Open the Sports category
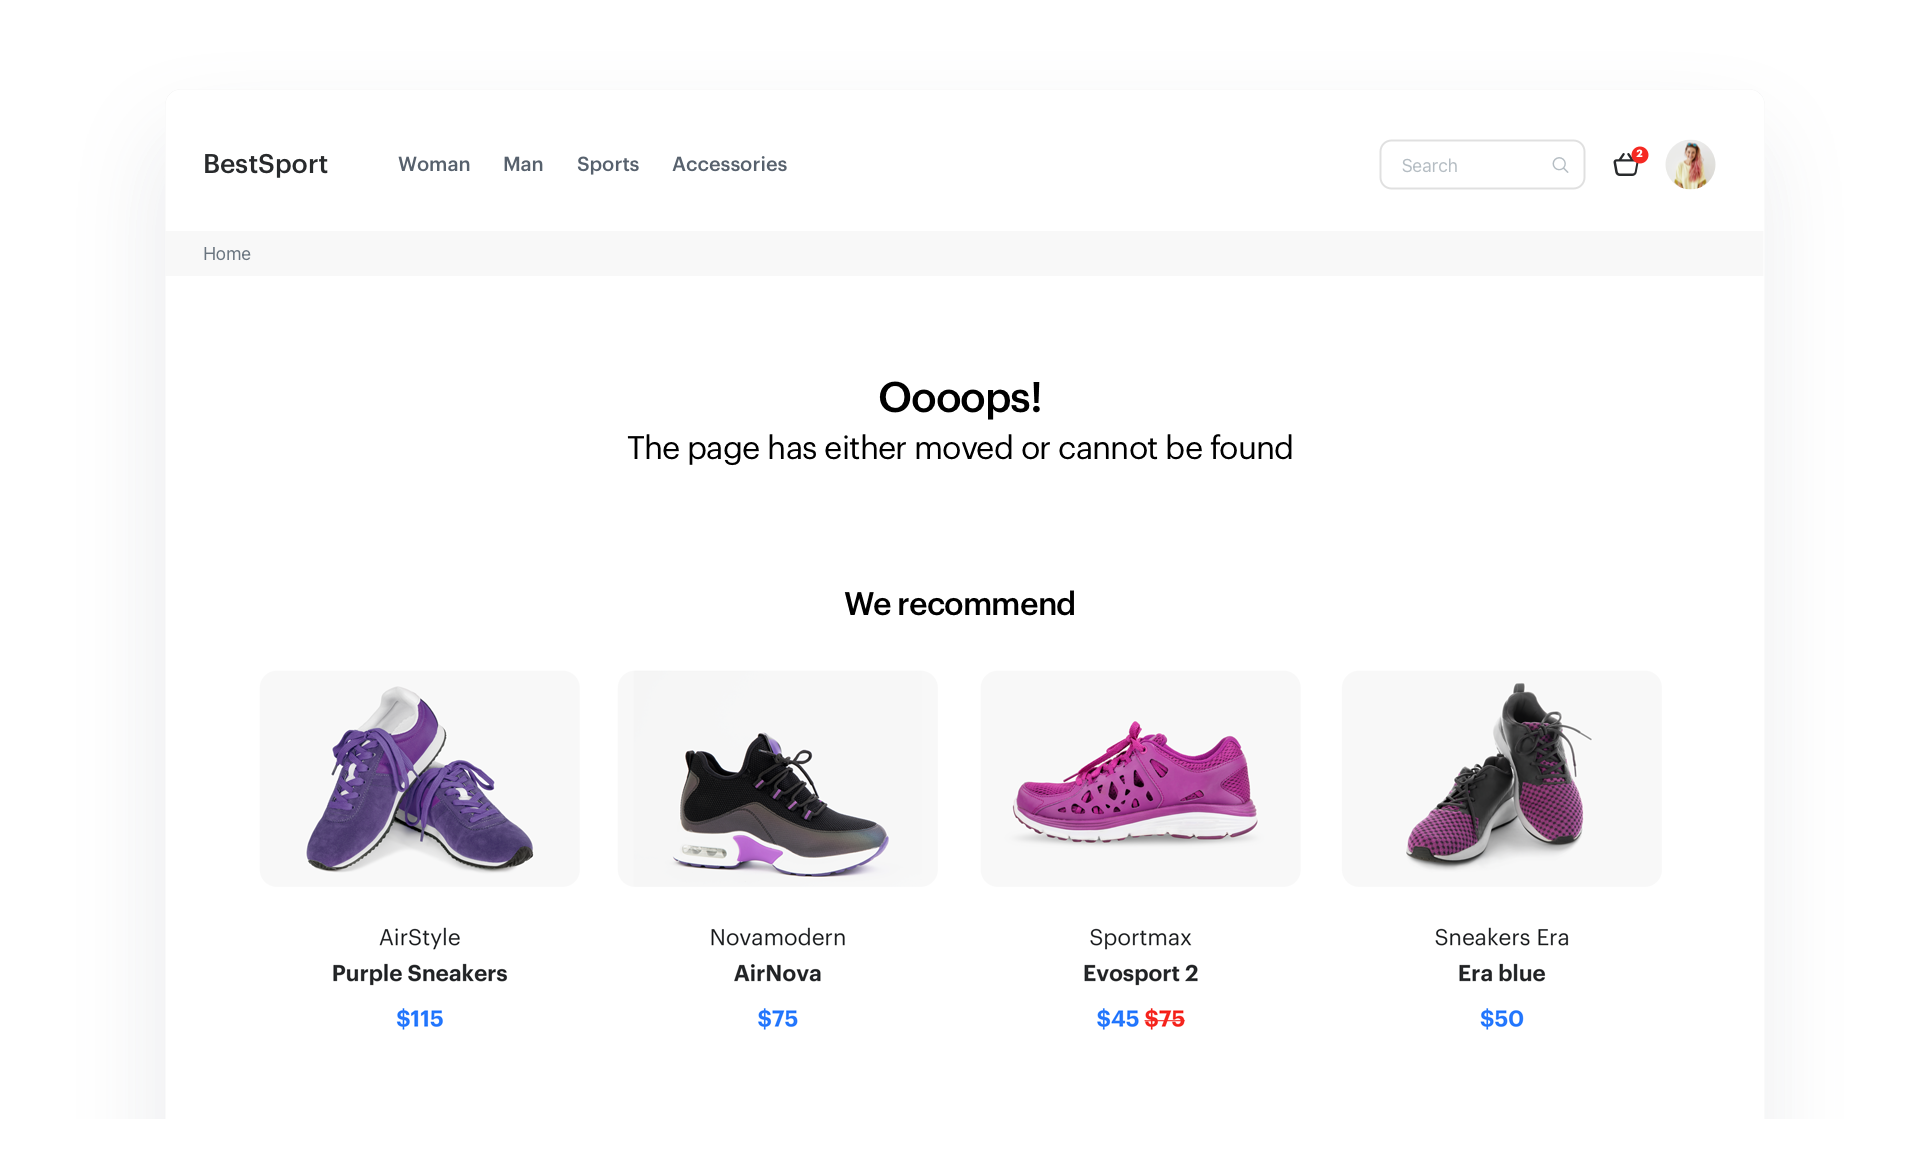1920x1156 pixels. [607, 164]
